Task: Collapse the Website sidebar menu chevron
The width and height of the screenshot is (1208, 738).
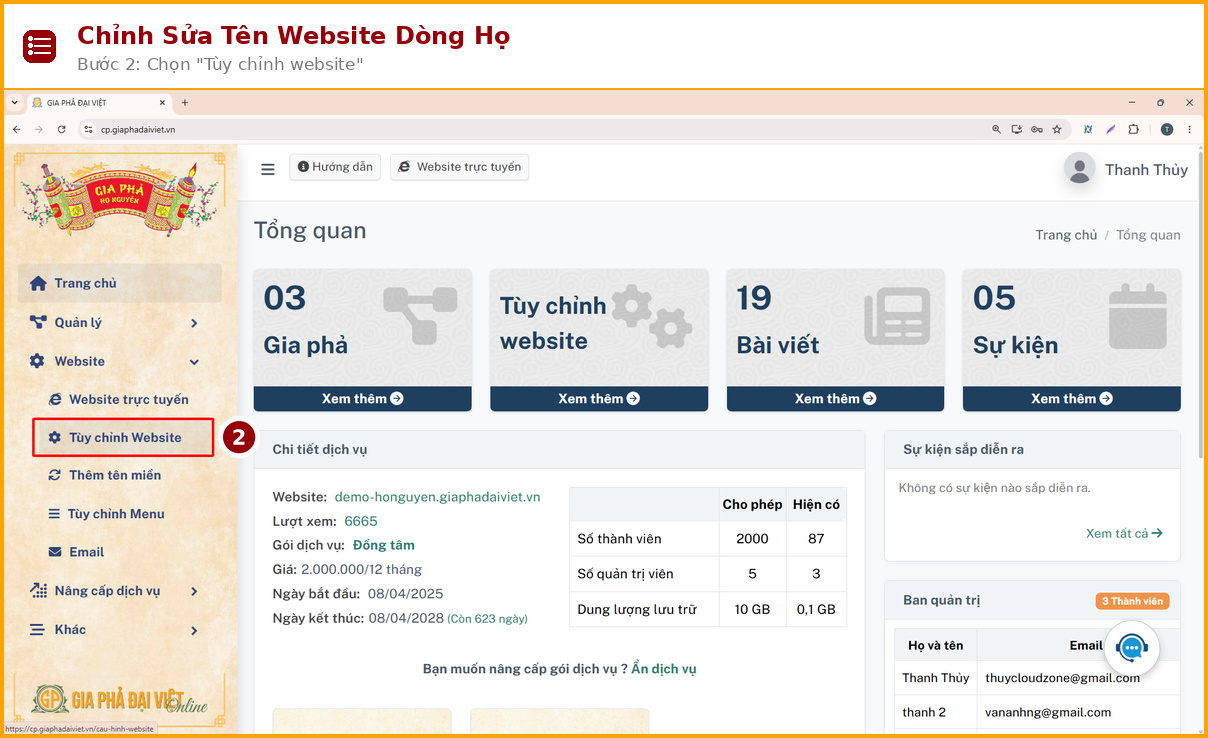Action: pyautogui.click(x=194, y=362)
